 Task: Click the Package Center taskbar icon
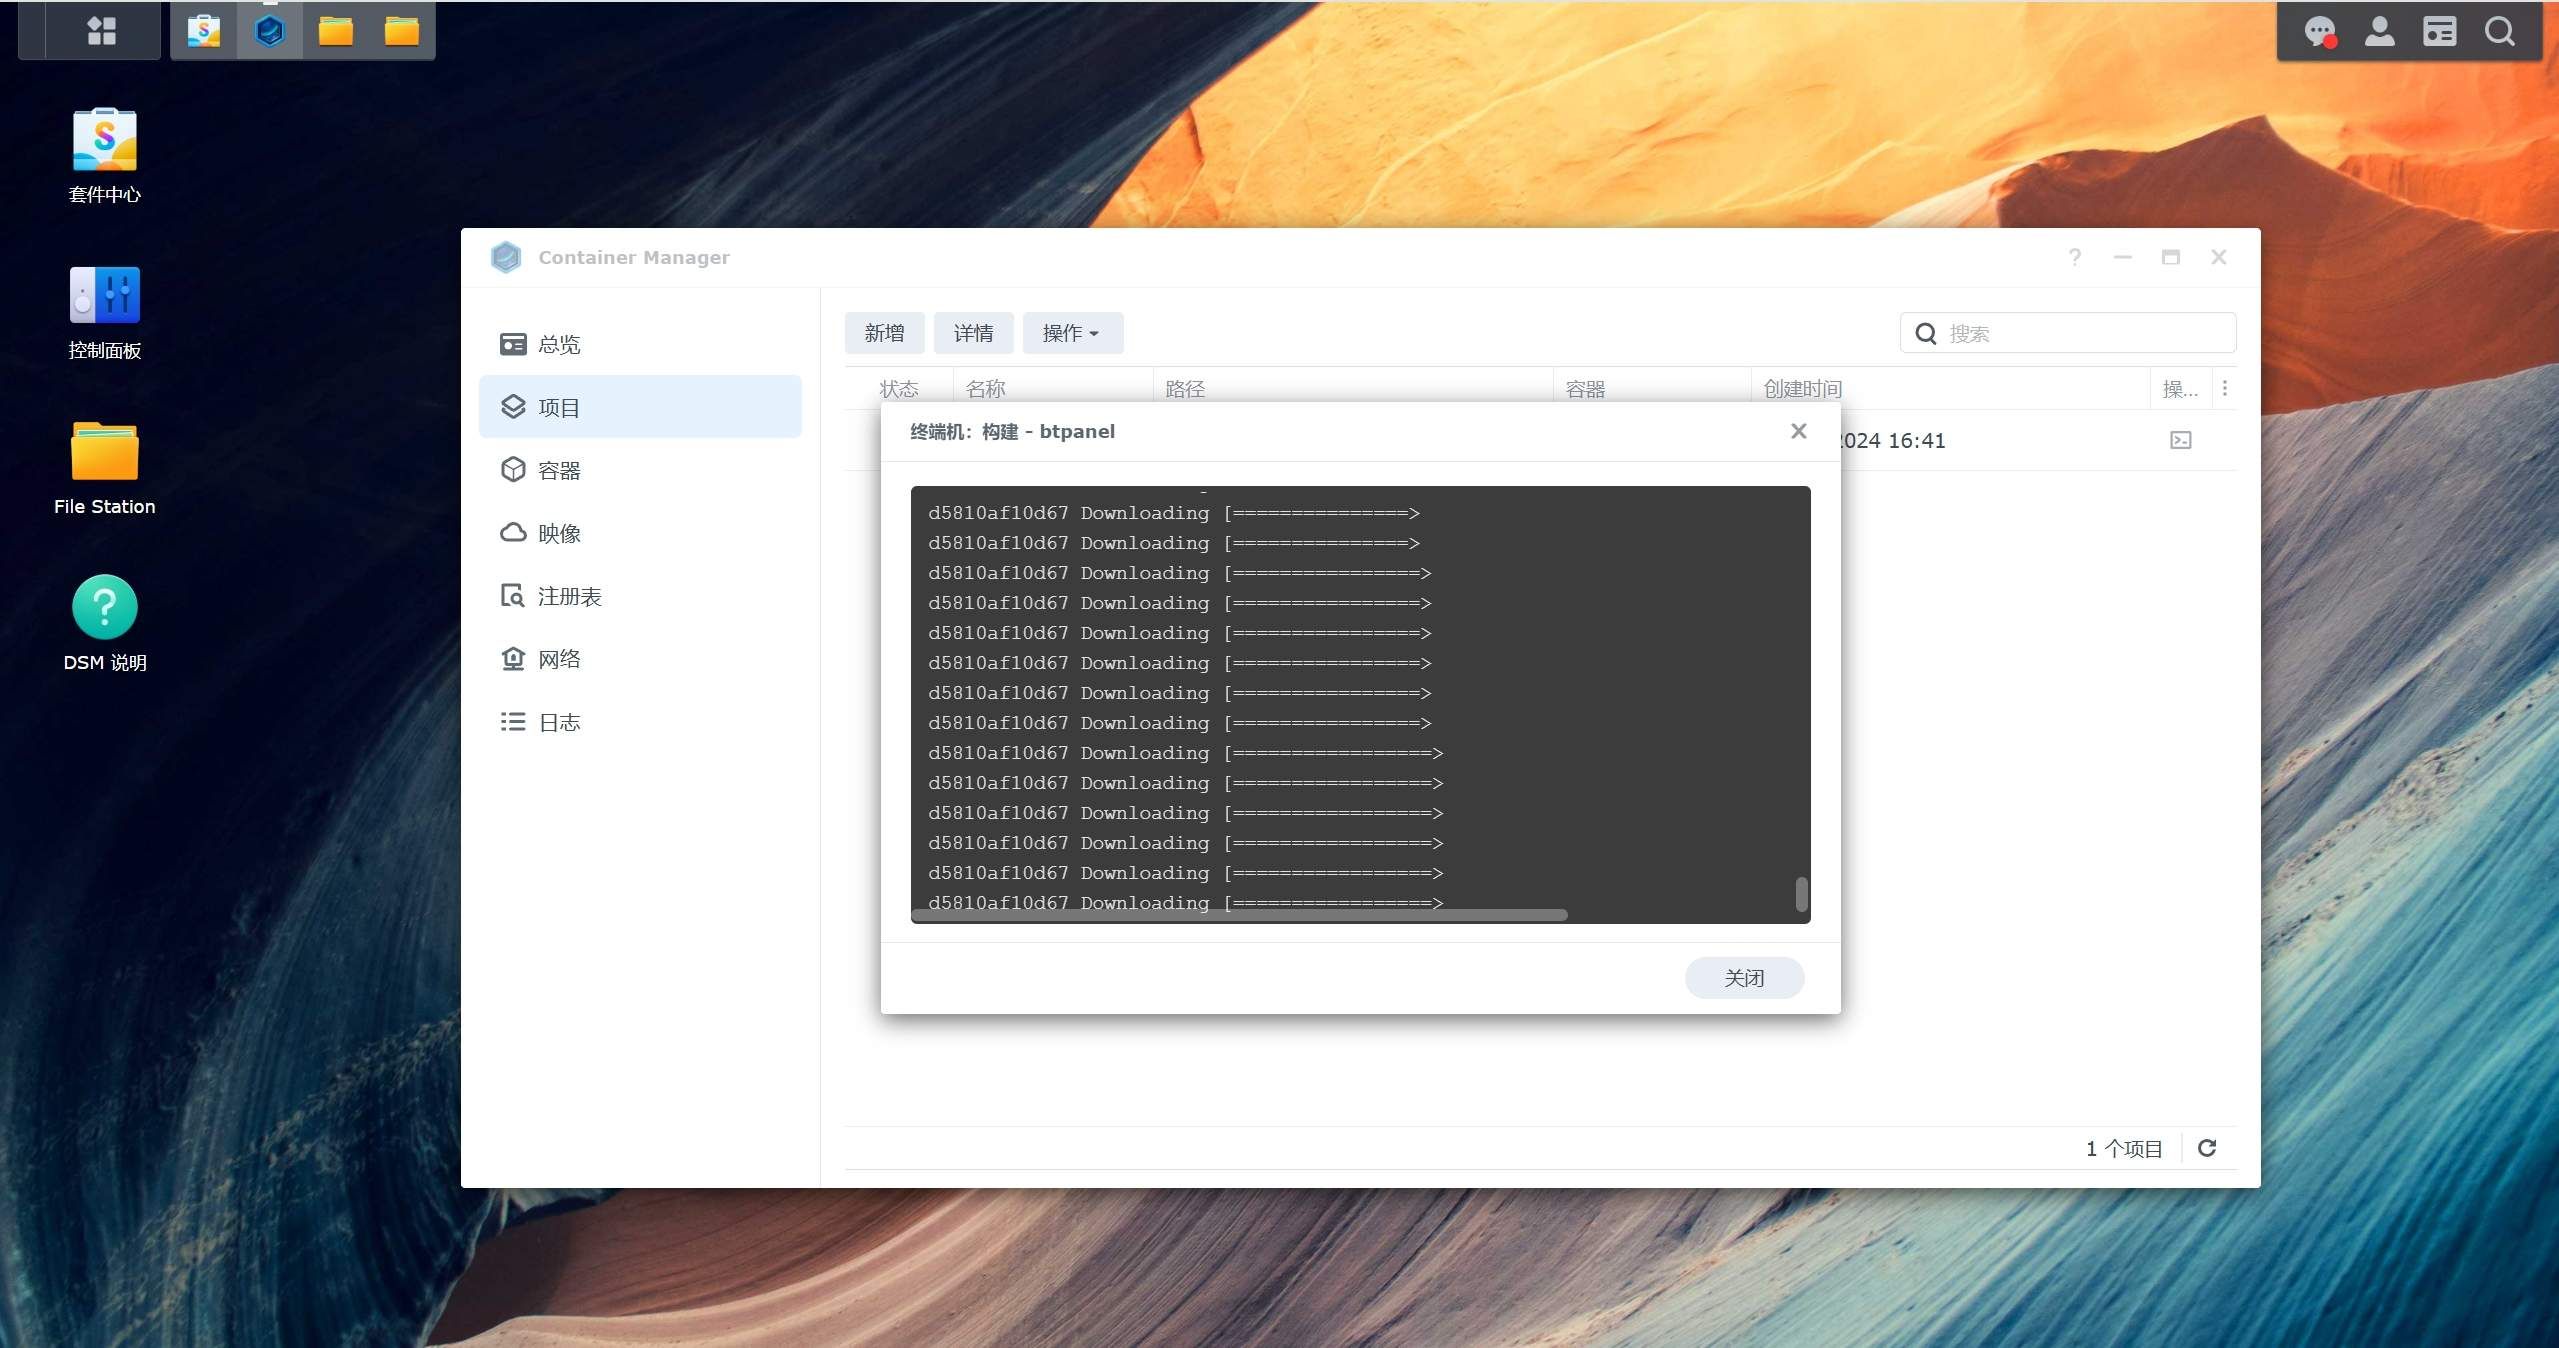[204, 31]
